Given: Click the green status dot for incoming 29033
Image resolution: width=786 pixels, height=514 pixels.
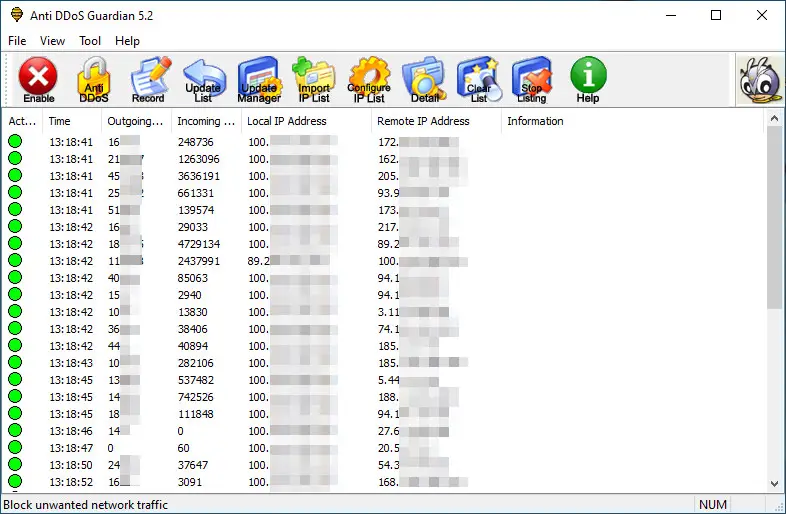Looking at the screenshot, I should tap(15, 227).
